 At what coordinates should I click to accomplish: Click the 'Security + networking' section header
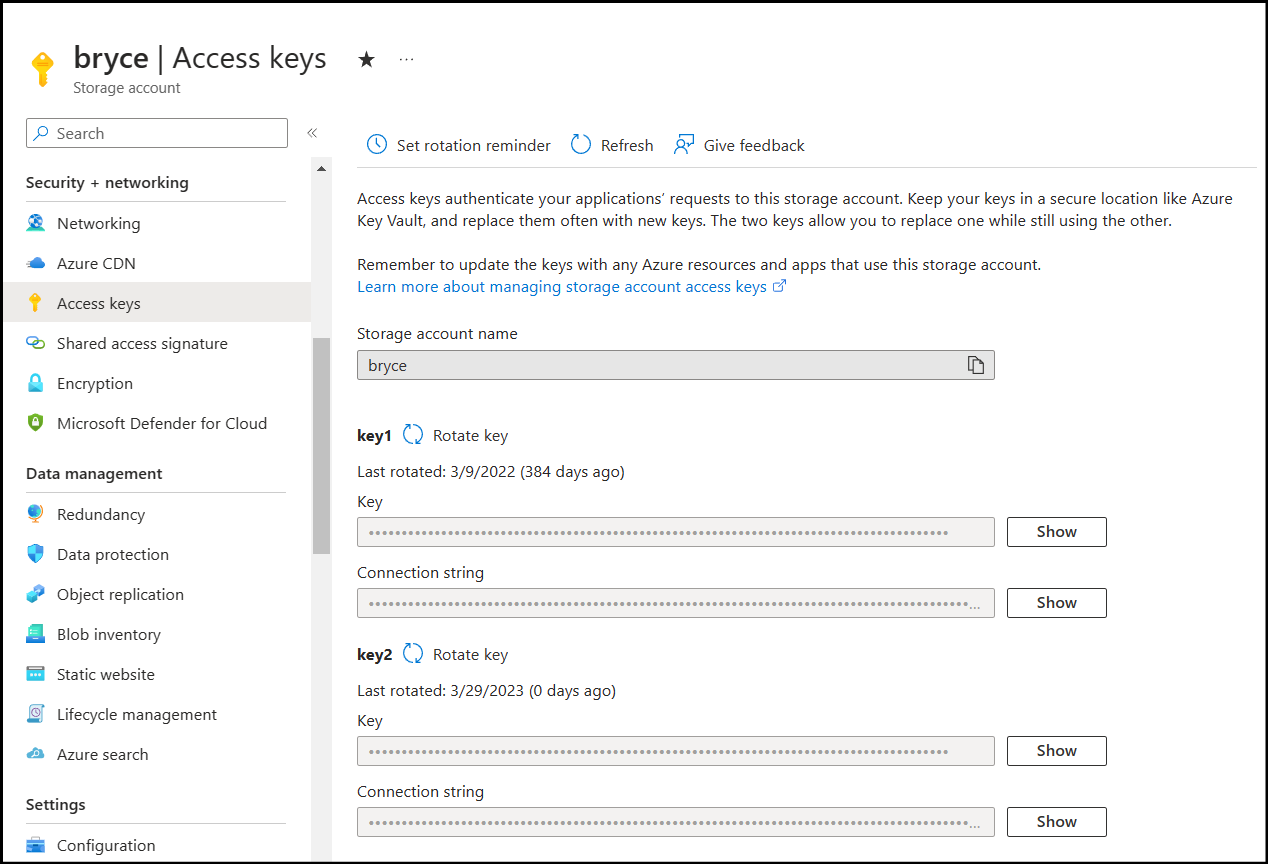(107, 182)
